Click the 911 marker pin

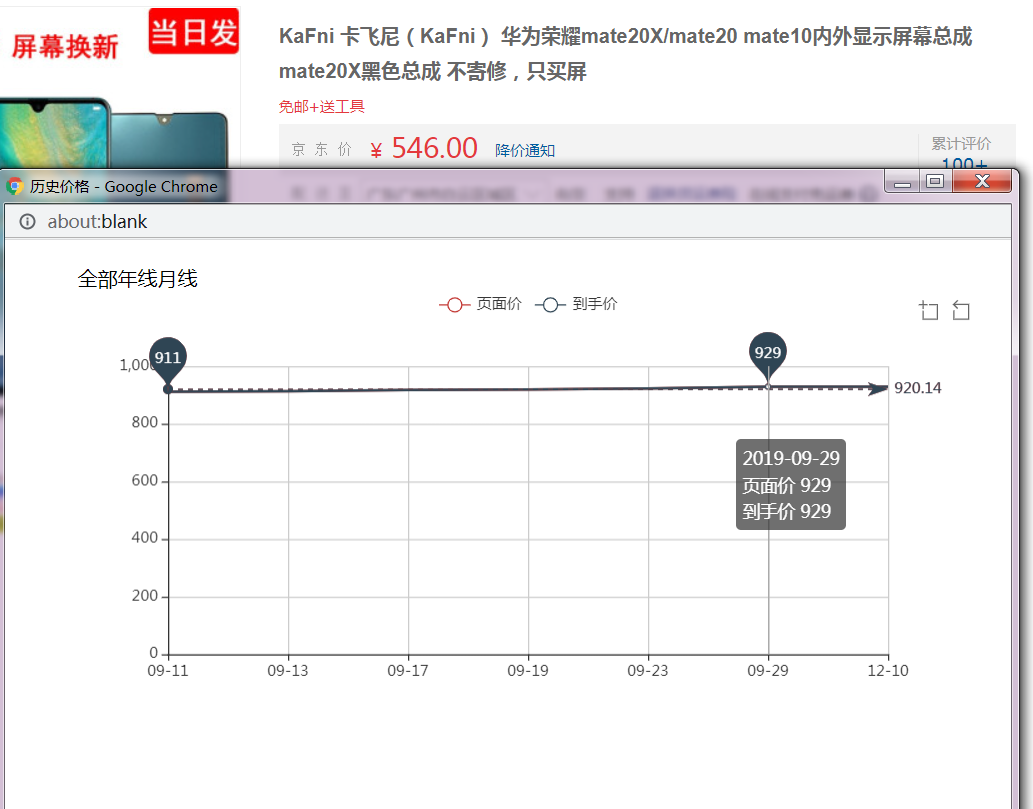tap(168, 360)
